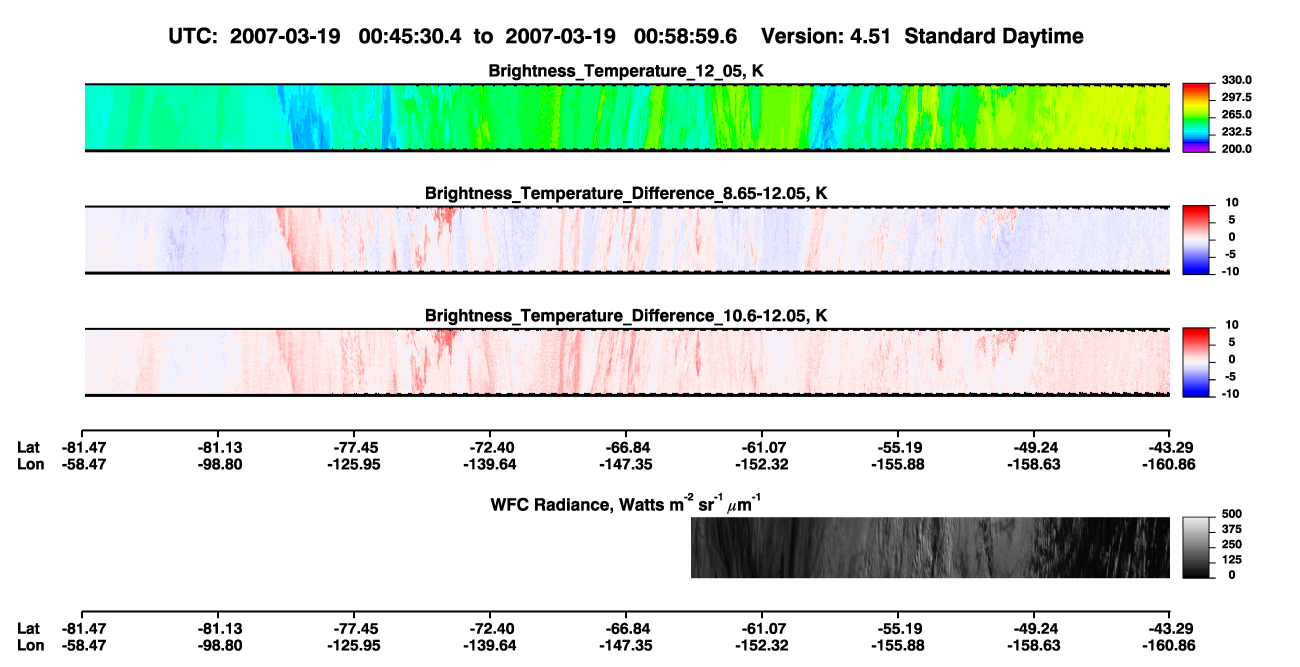The width and height of the screenshot is (1300, 667).
Task: Click longitude -125.95 on the axis below WFC Radiance
Action: click(x=353, y=645)
